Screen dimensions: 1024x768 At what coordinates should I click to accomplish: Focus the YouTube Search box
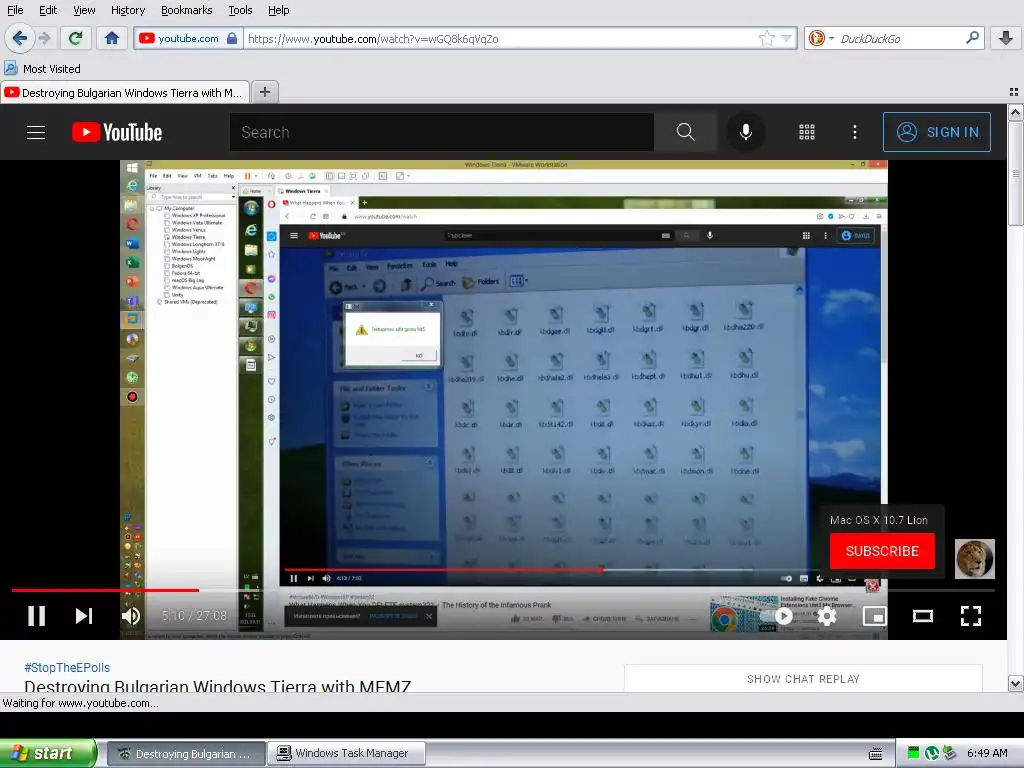pos(441,132)
